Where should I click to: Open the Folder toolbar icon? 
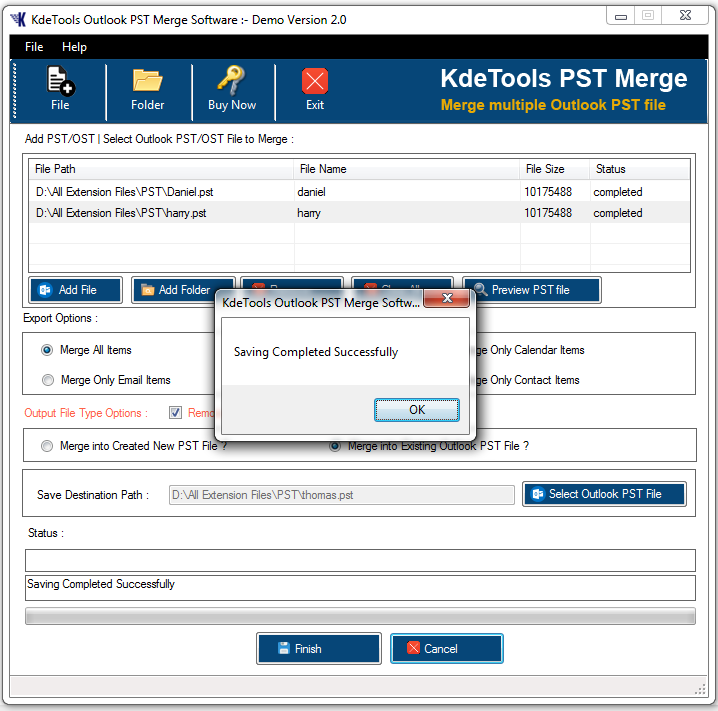coord(147,80)
